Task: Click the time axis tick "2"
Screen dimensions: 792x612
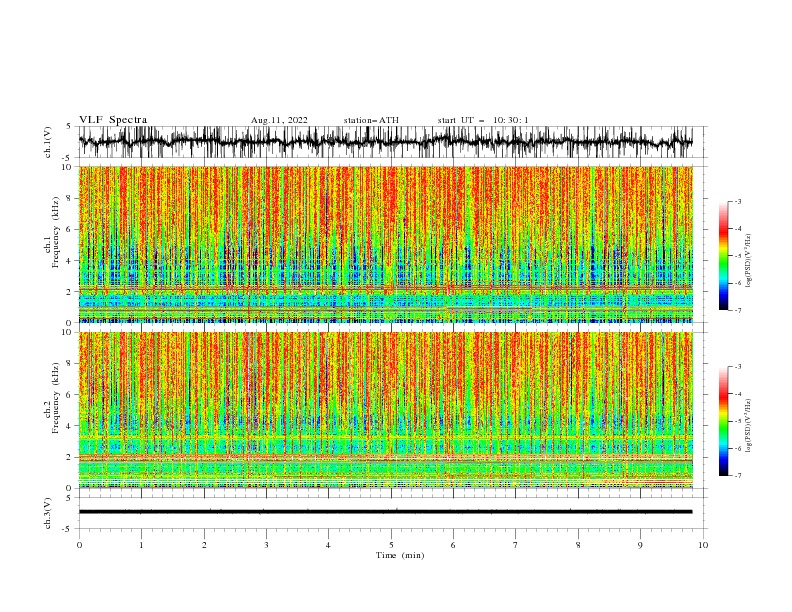Action: pos(204,545)
